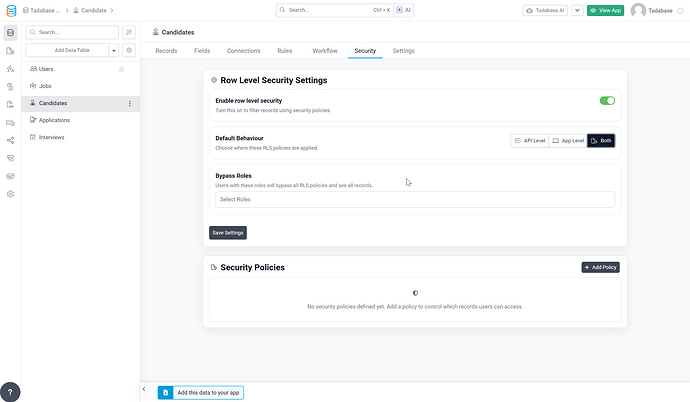
Task: Click the star icon next to Users
Action: [121, 69]
